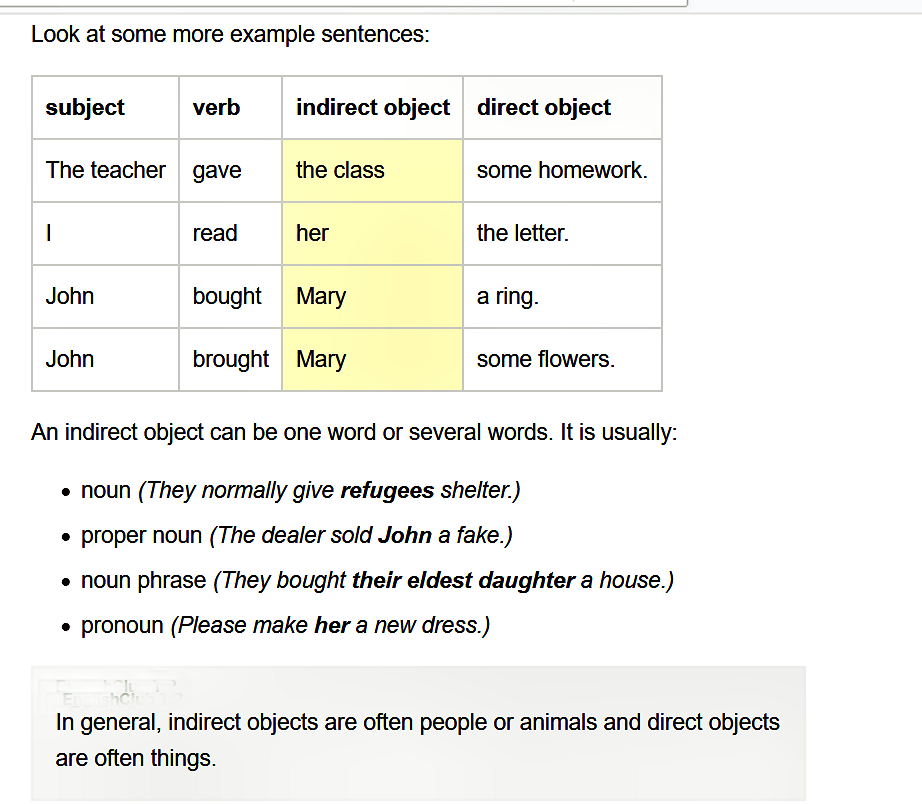Viewport: 922px width, 804px height.
Task: Select the 'some homework.' cell
Action: click(563, 171)
